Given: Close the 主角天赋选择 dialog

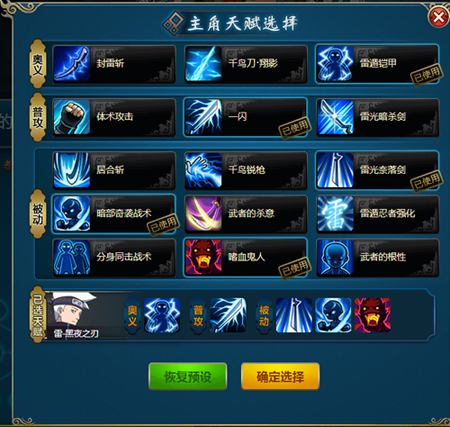Looking at the screenshot, I should 438,17.
